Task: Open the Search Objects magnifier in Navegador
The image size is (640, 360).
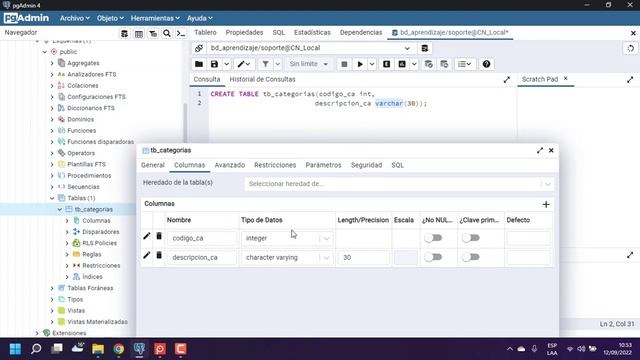Action: click(x=167, y=33)
